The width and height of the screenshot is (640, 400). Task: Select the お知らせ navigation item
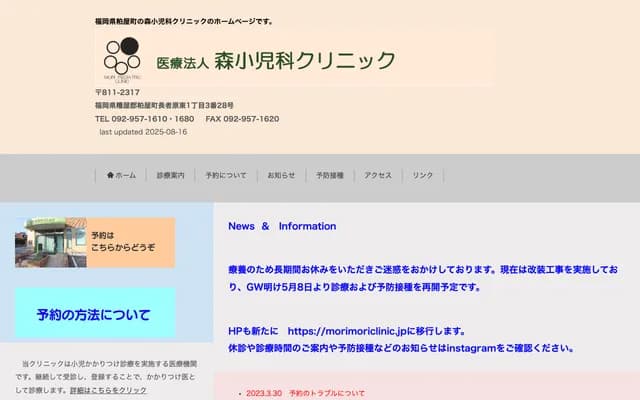[281, 175]
